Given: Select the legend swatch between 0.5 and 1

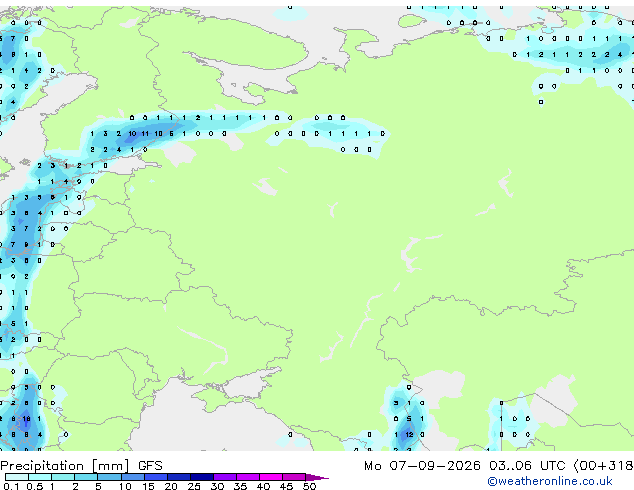Looking at the screenshot, I should (x=40, y=477).
